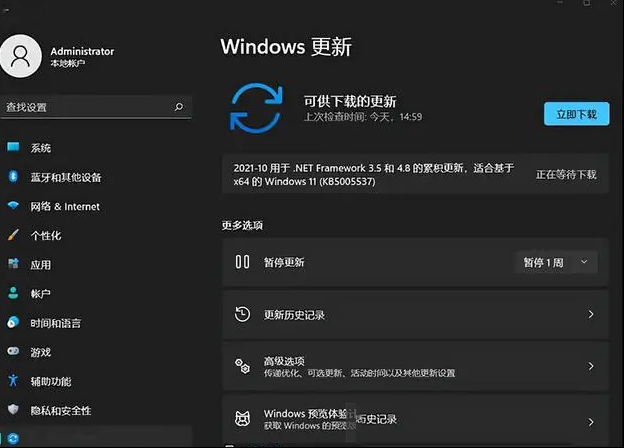
Task: Click the 高级选项 row label
Action: (284, 361)
